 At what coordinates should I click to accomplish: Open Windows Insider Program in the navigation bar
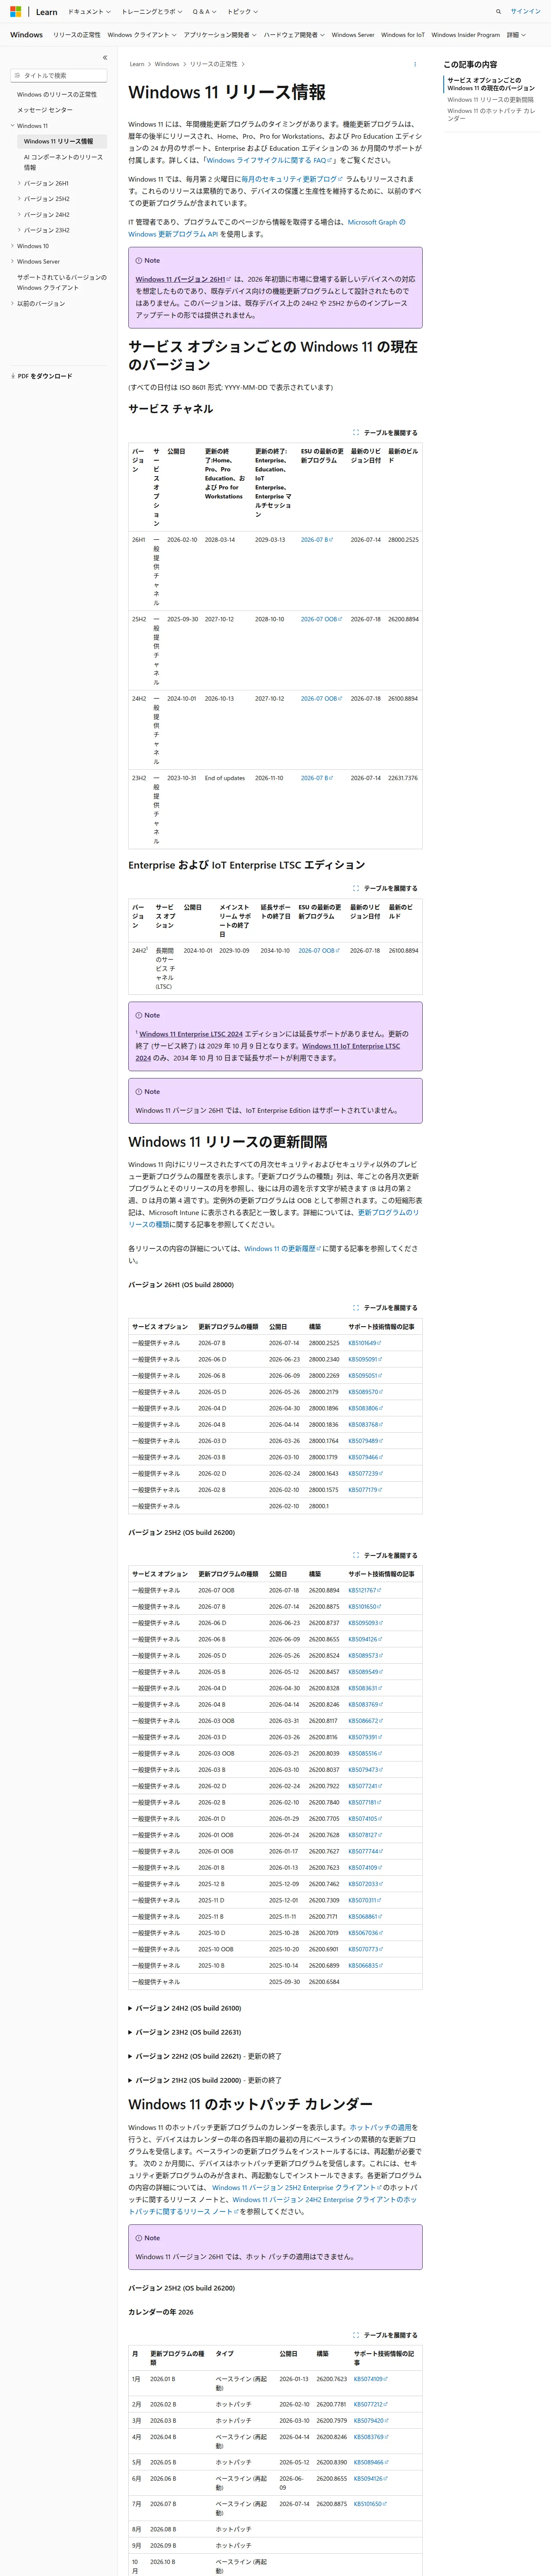(x=466, y=35)
